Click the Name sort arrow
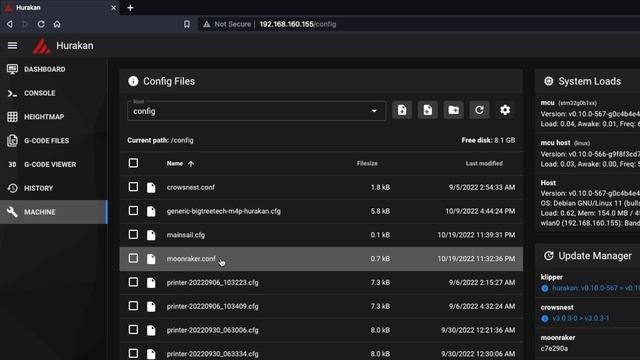 [191, 164]
